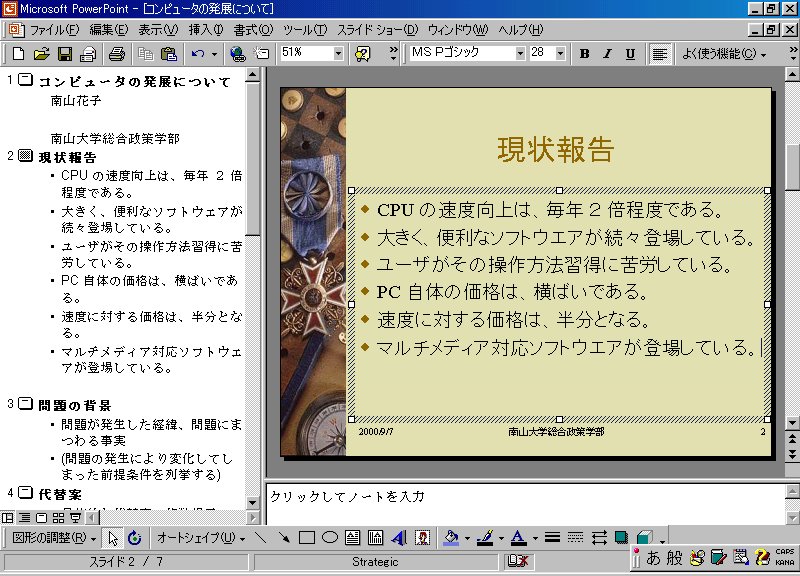Image resolution: width=800 pixels, height=576 pixels.
Task: Click the print preview icon beside Save
Action: point(88,54)
